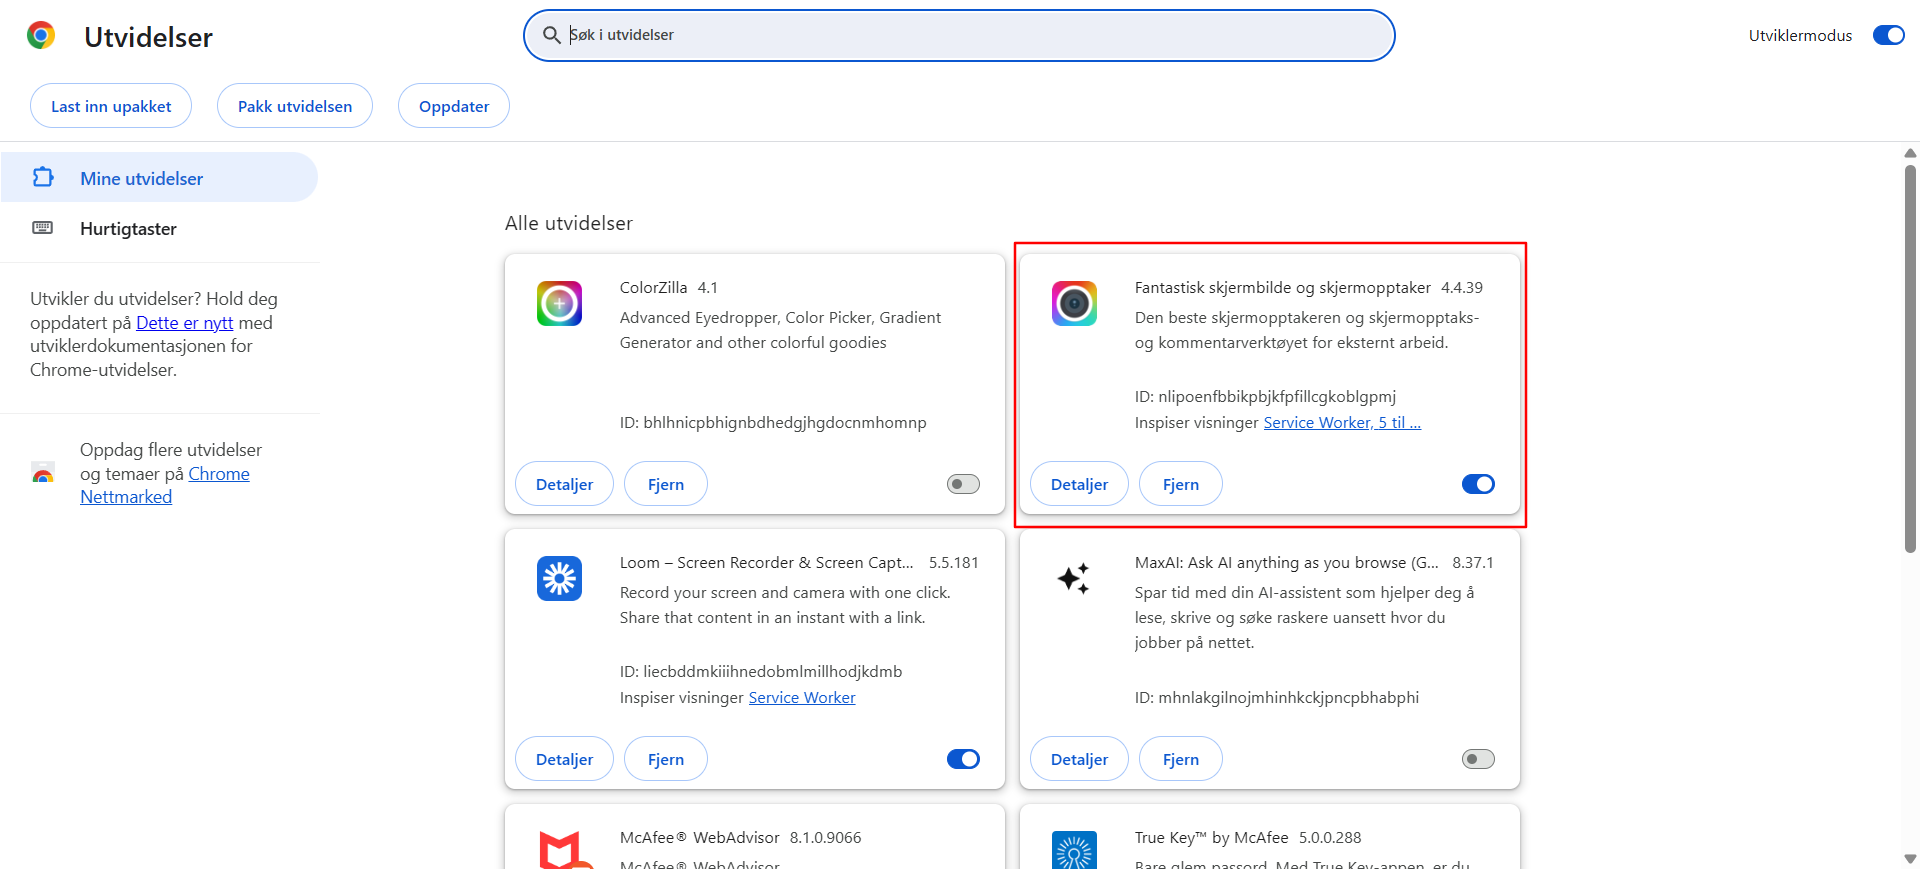Click 'True Key™ by McAfee' title
This screenshot has width=1920, height=869.
[x=1212, y=838]
